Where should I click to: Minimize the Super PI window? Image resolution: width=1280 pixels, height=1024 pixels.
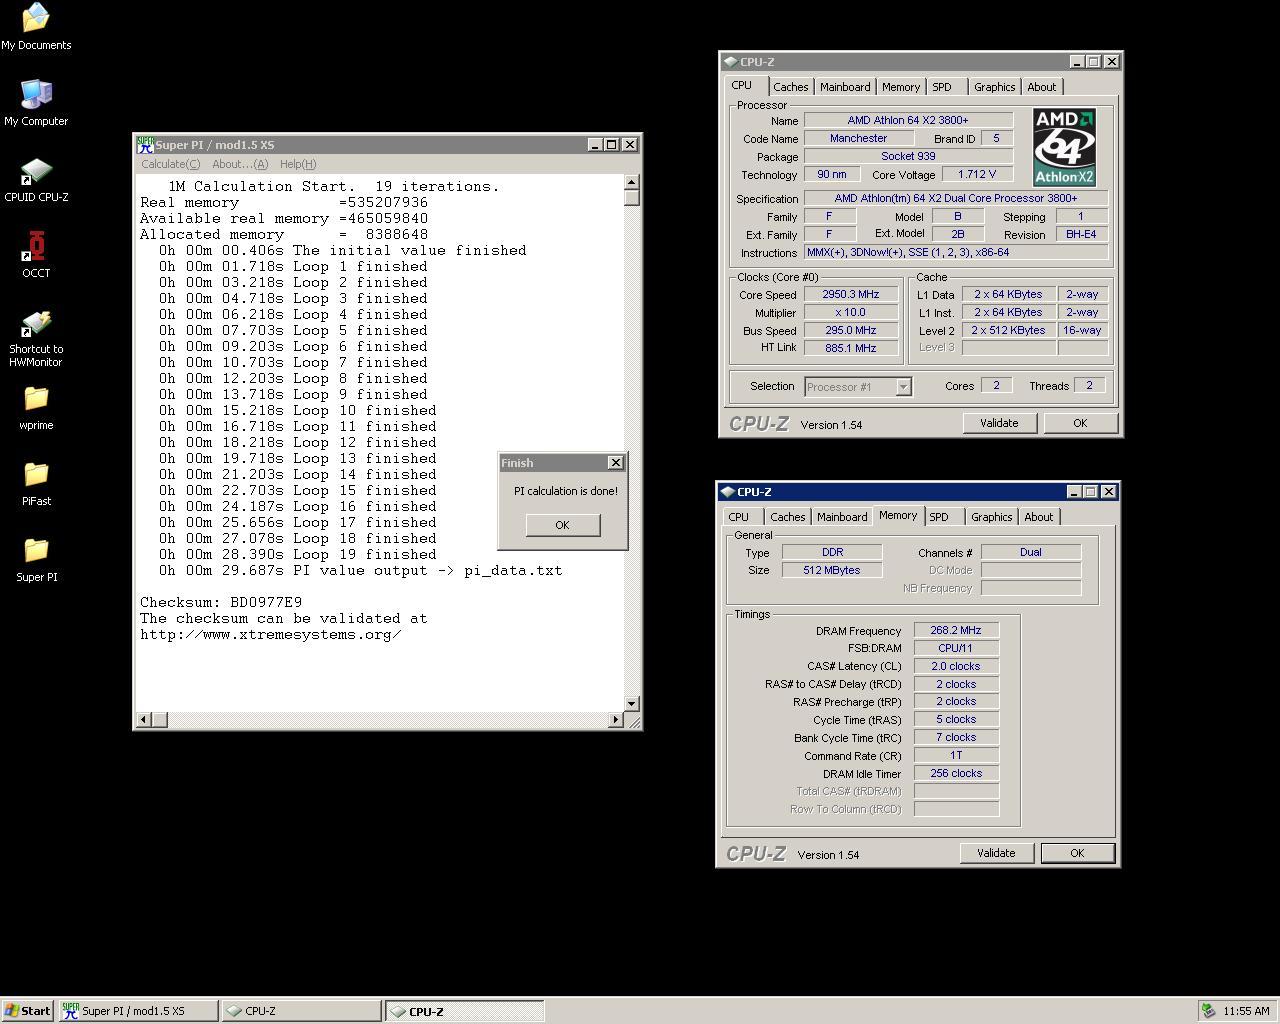pyautogui.click(x=594, y=145)
